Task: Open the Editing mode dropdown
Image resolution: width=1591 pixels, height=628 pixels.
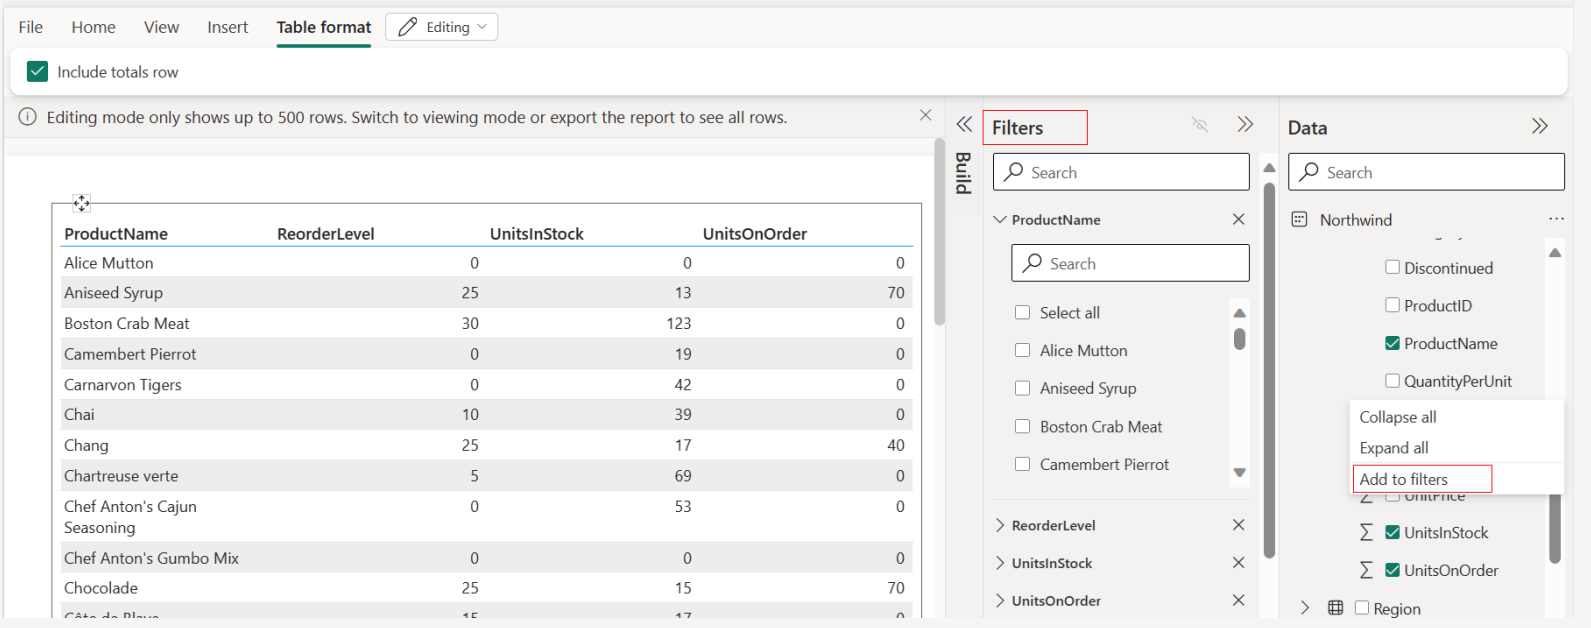Action: [441, 27]
